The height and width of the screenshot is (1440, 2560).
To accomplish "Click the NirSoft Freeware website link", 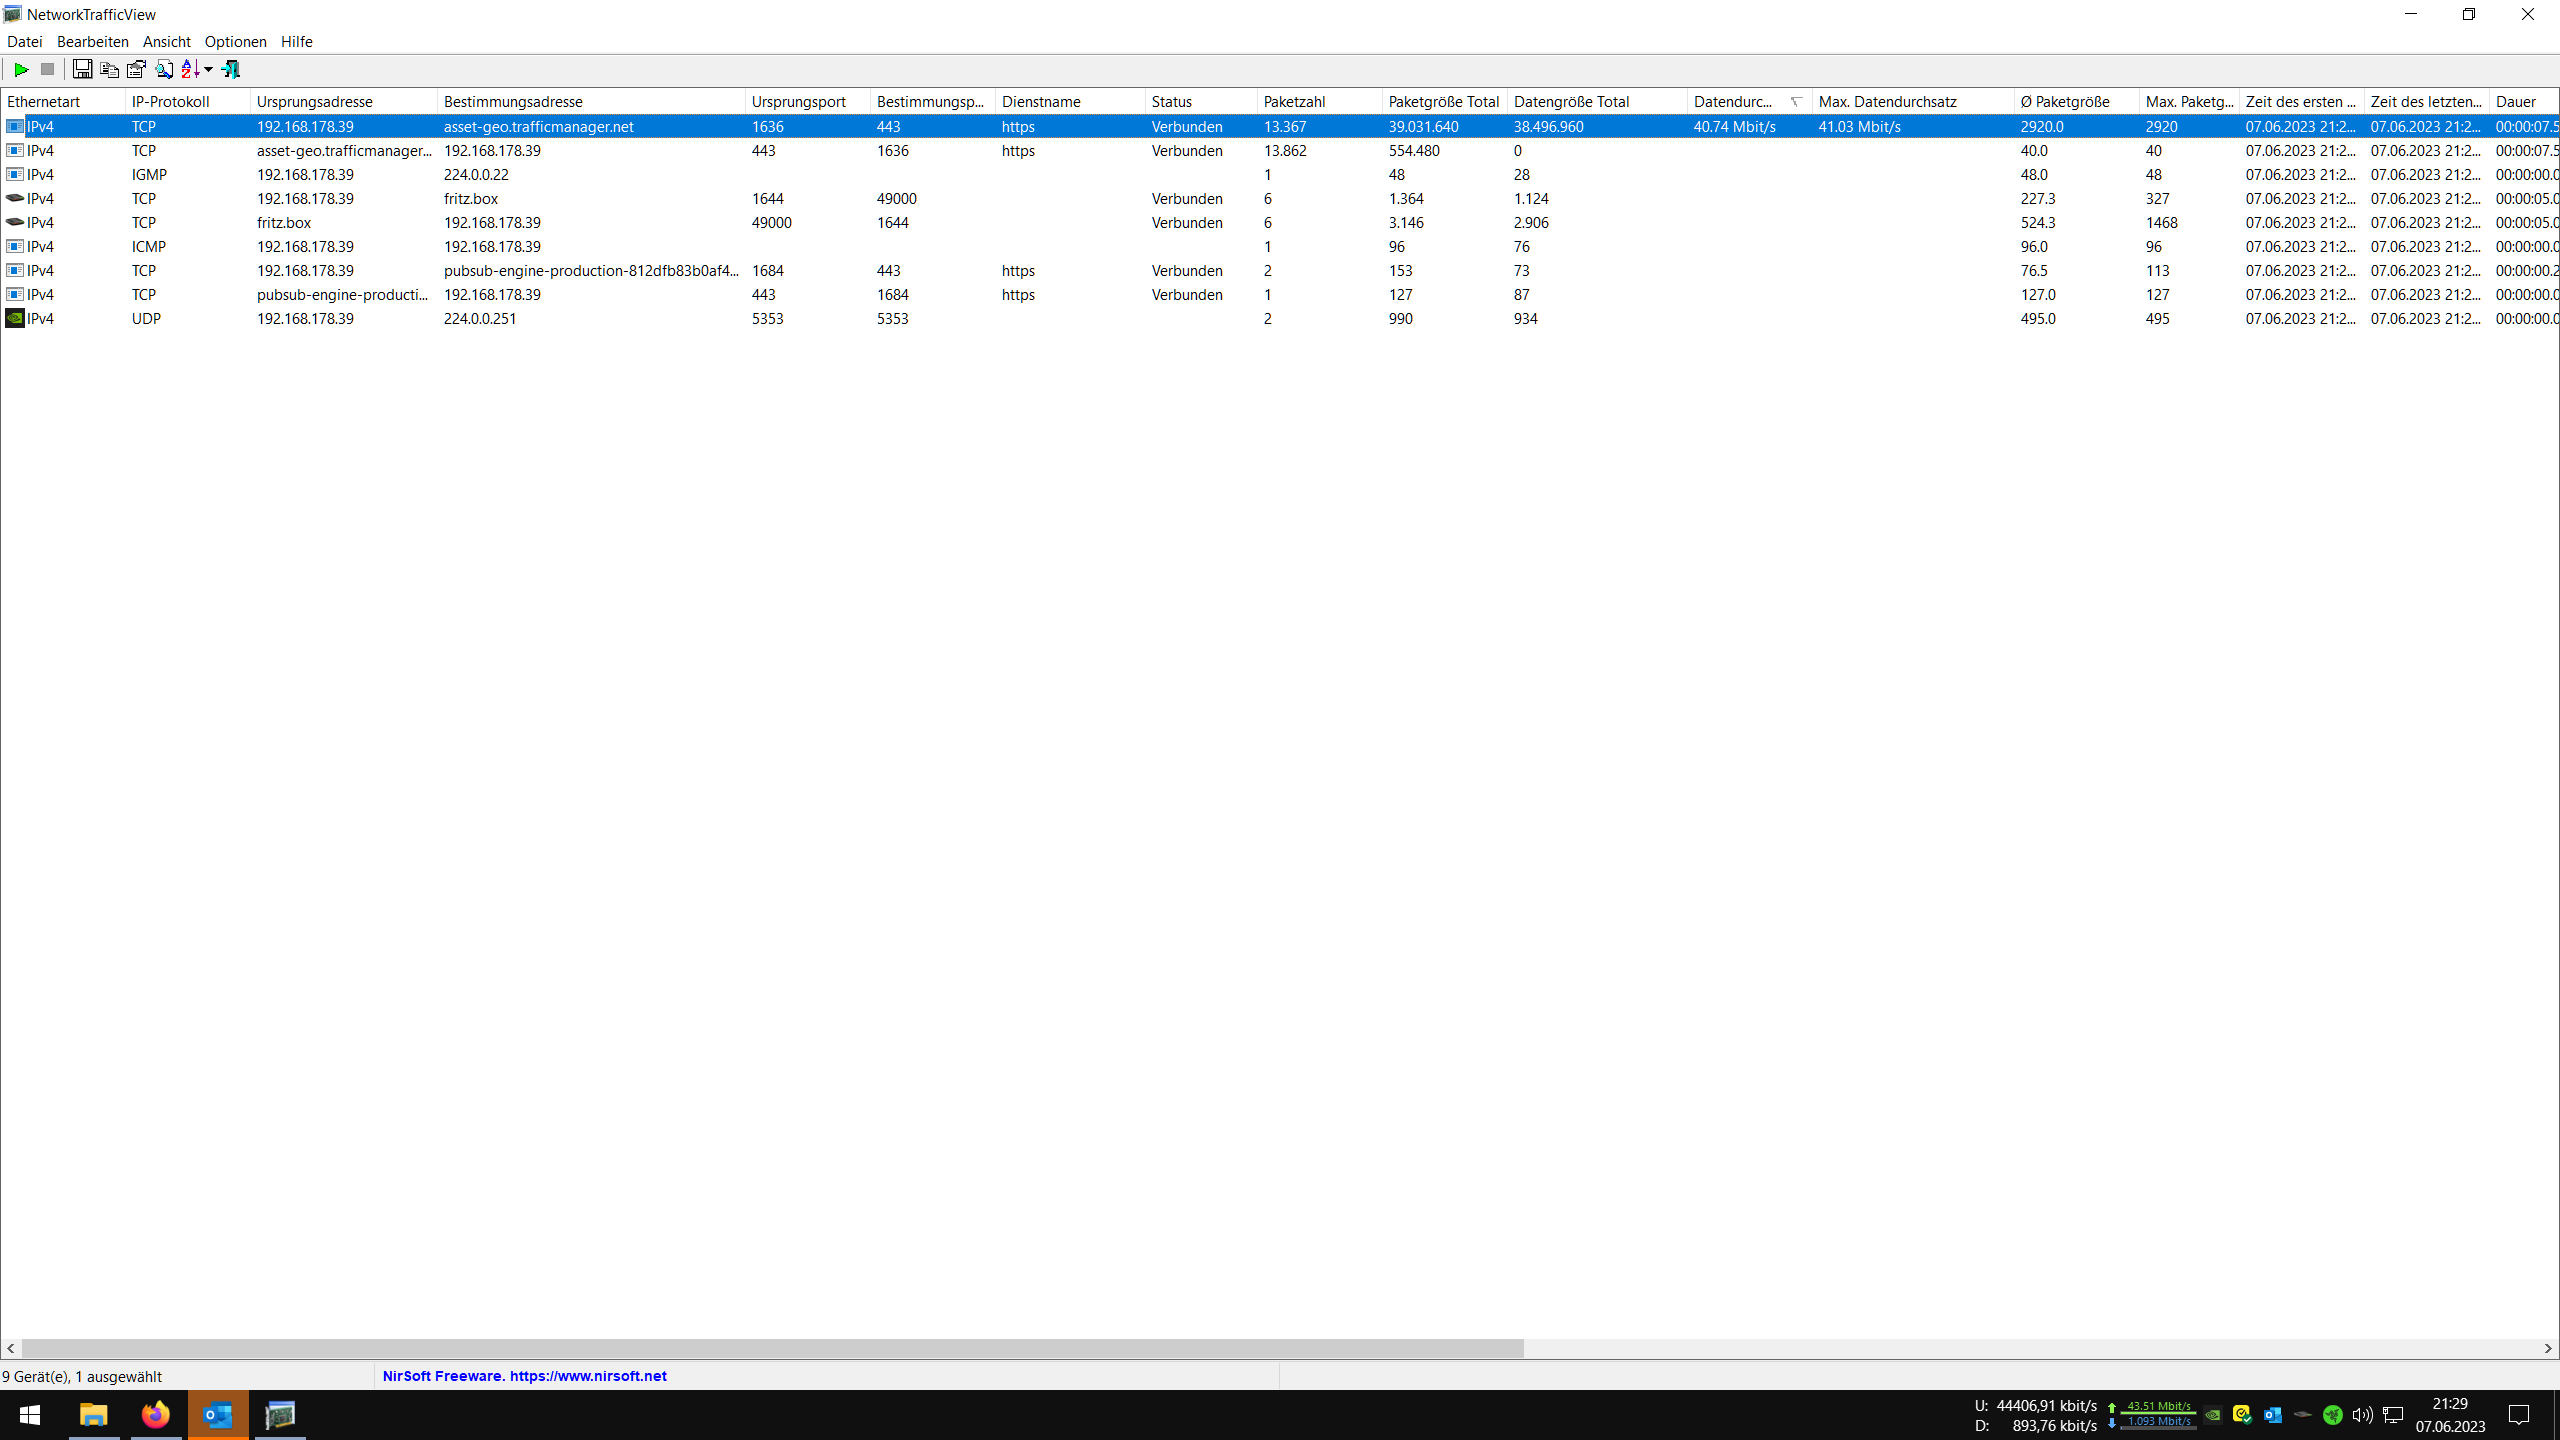I will point(524,1376).
